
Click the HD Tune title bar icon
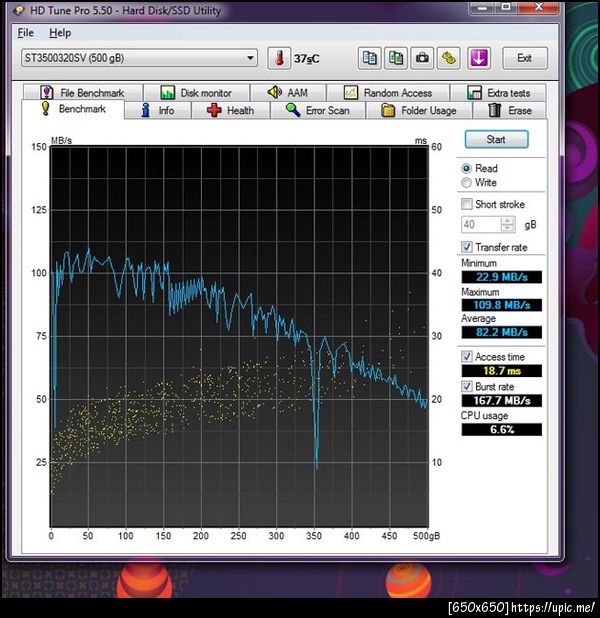[x=18, y=10]
